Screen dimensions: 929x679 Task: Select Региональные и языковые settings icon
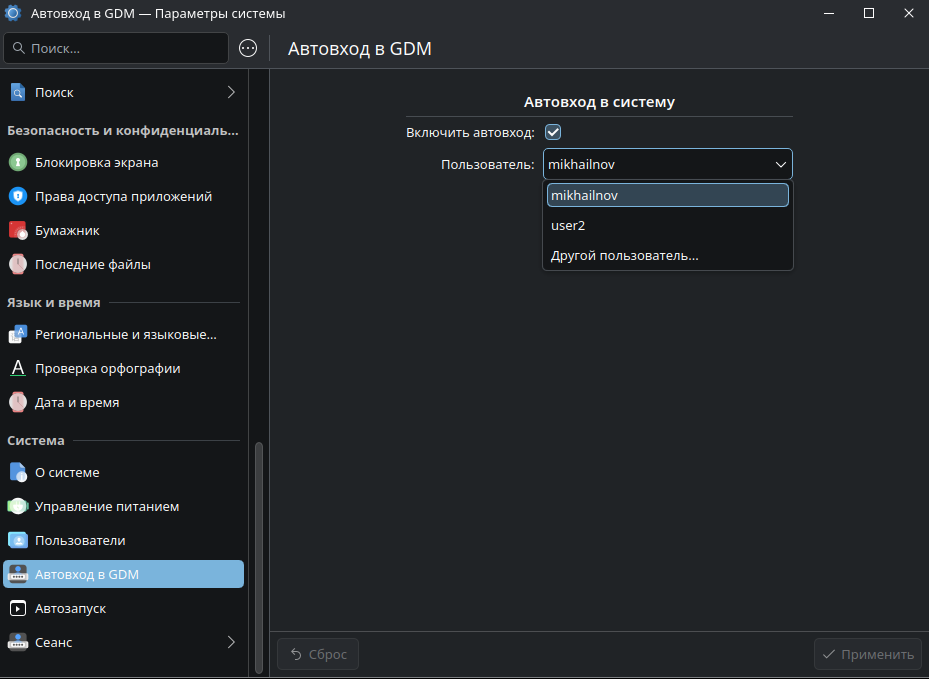[18, 334]
